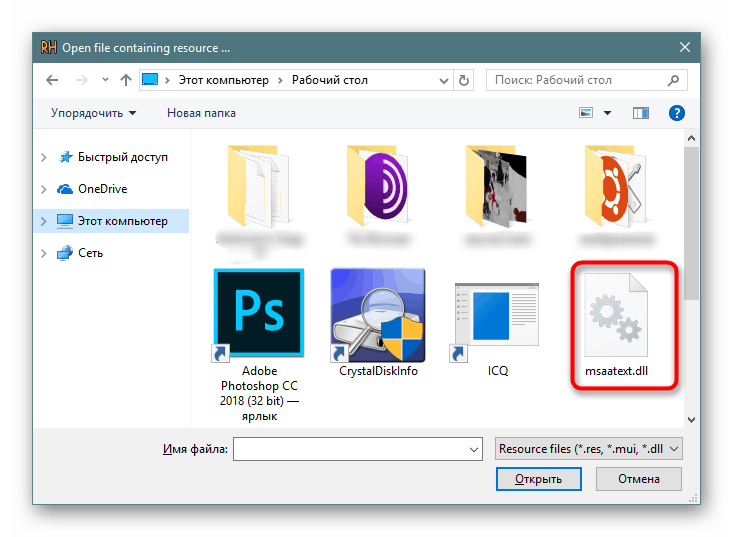Expand the Быстрый доступ tree node
Viewport: 733px width, 537px height.
coord(44,158)
